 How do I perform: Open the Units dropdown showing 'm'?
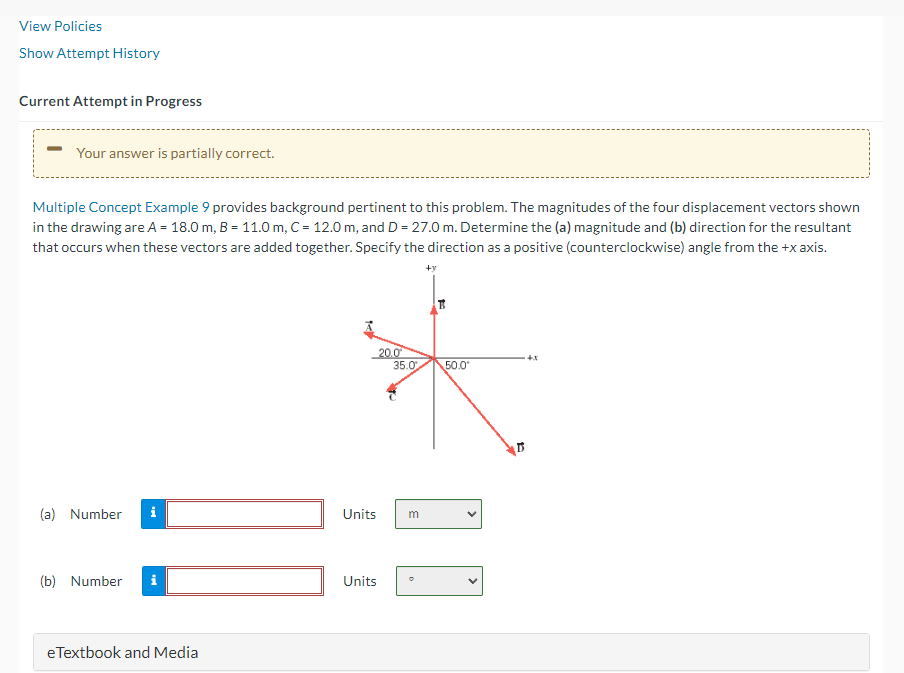[x=438, y=513]
